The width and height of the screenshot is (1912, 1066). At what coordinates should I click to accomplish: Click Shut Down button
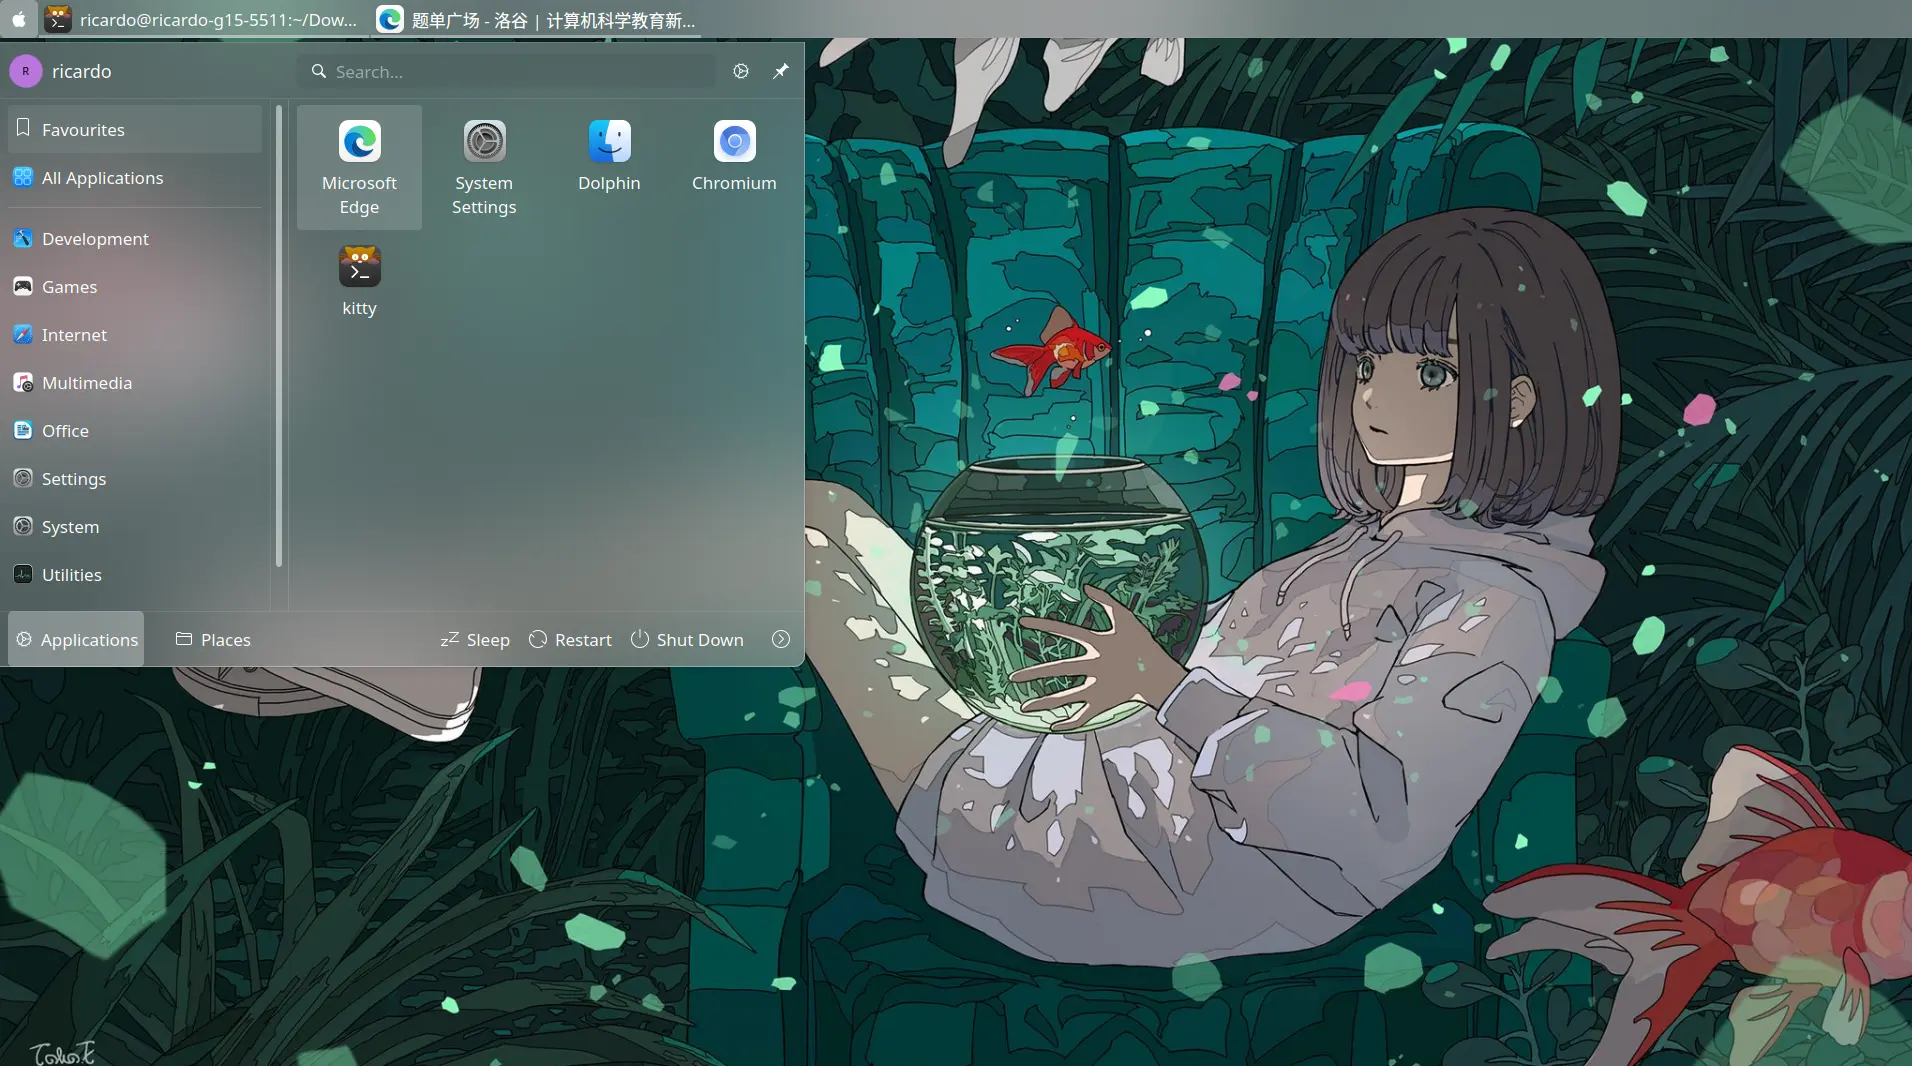tap(687, 639)
